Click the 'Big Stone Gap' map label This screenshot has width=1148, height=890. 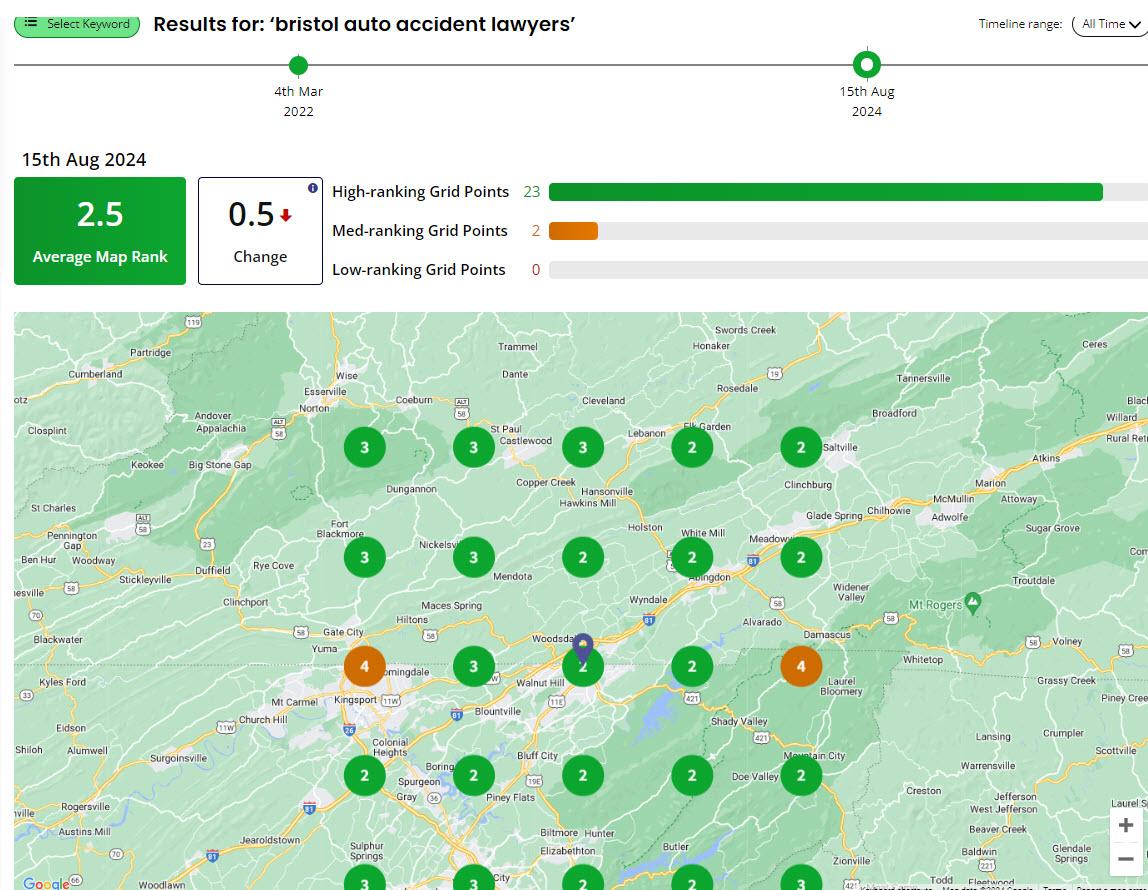[220, 465]
